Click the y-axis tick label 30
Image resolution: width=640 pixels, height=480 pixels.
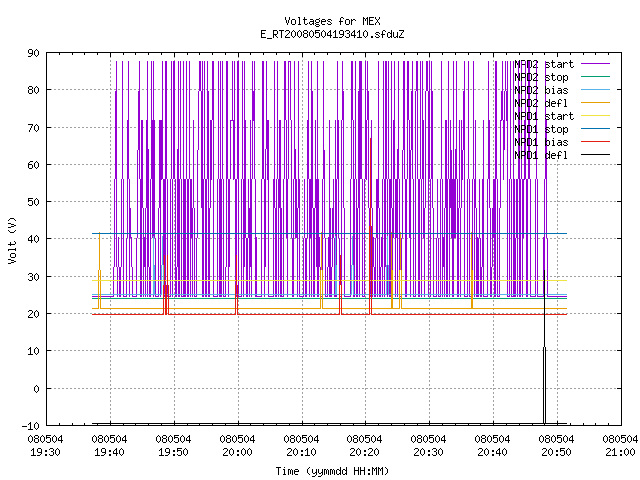(34, 277)
